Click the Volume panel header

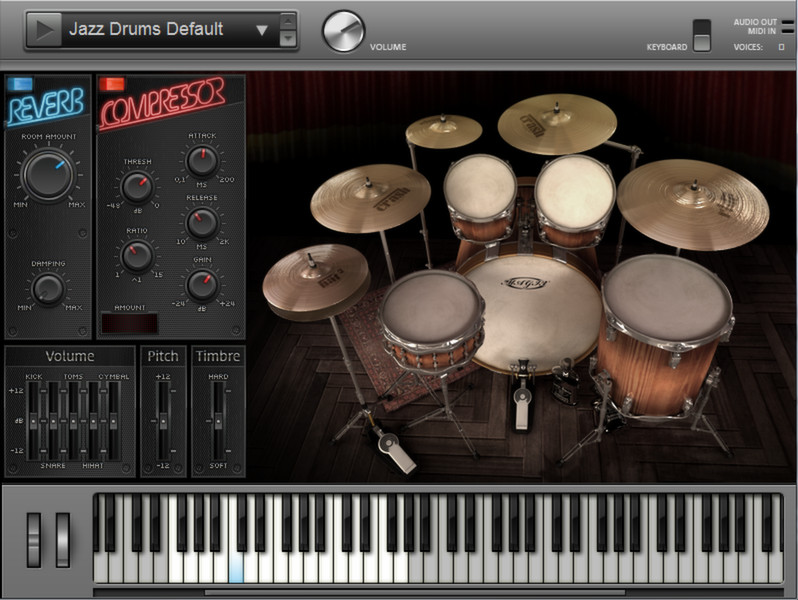point(70,356)
